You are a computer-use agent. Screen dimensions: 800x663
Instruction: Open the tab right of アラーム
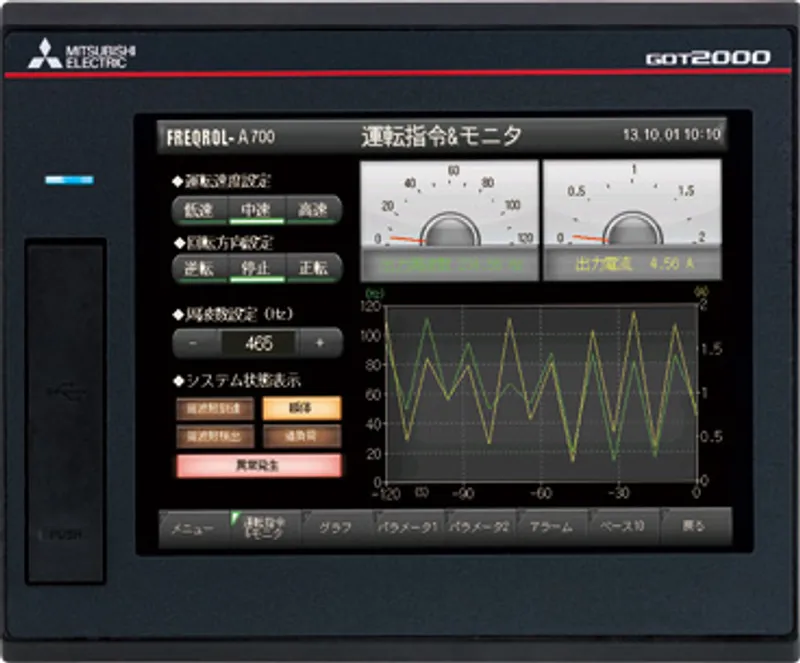click(623, 528)
